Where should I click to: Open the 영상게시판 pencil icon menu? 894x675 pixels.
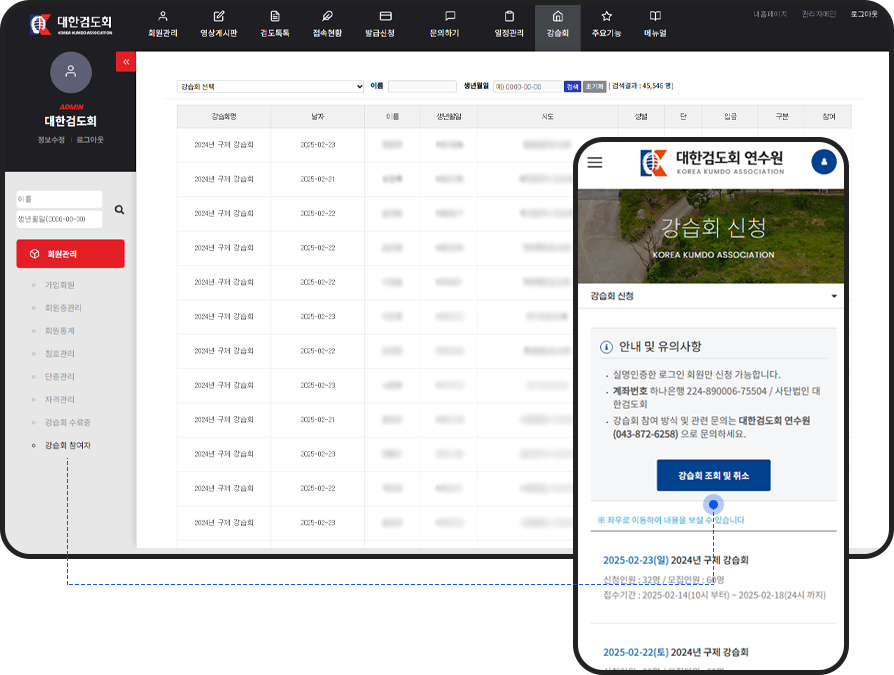218,25
